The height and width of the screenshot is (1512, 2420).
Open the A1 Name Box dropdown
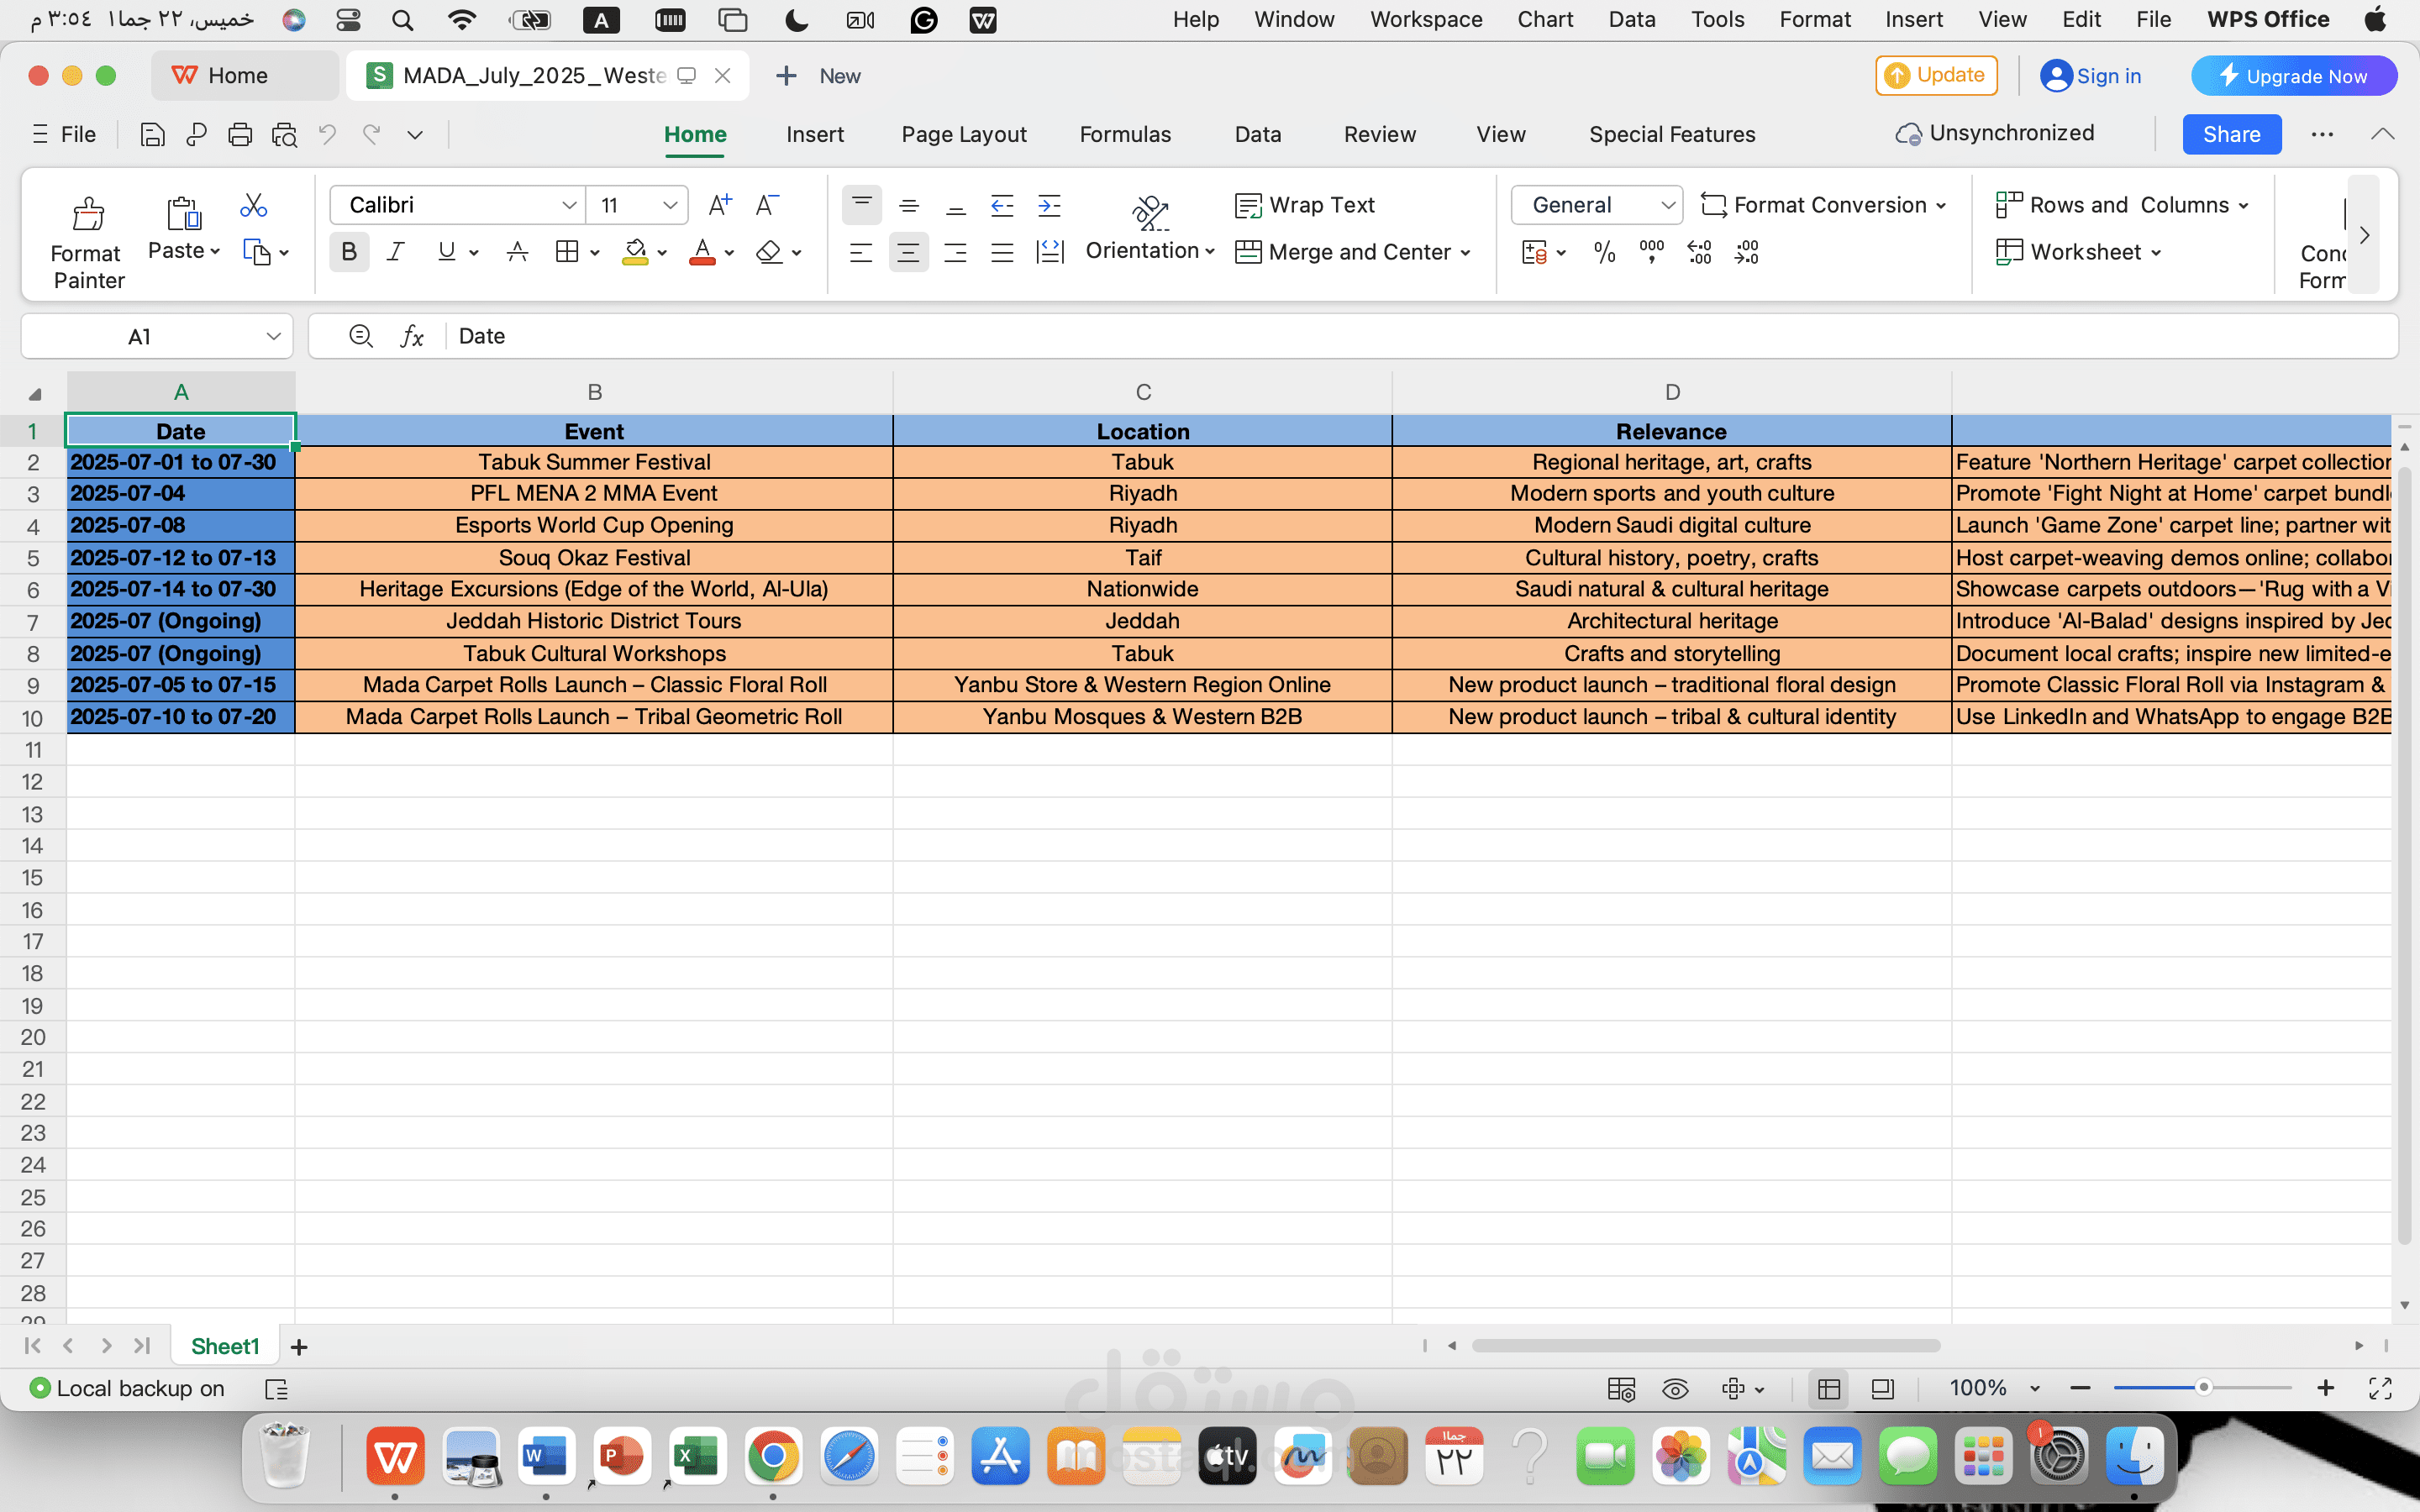tap(273, 336)
